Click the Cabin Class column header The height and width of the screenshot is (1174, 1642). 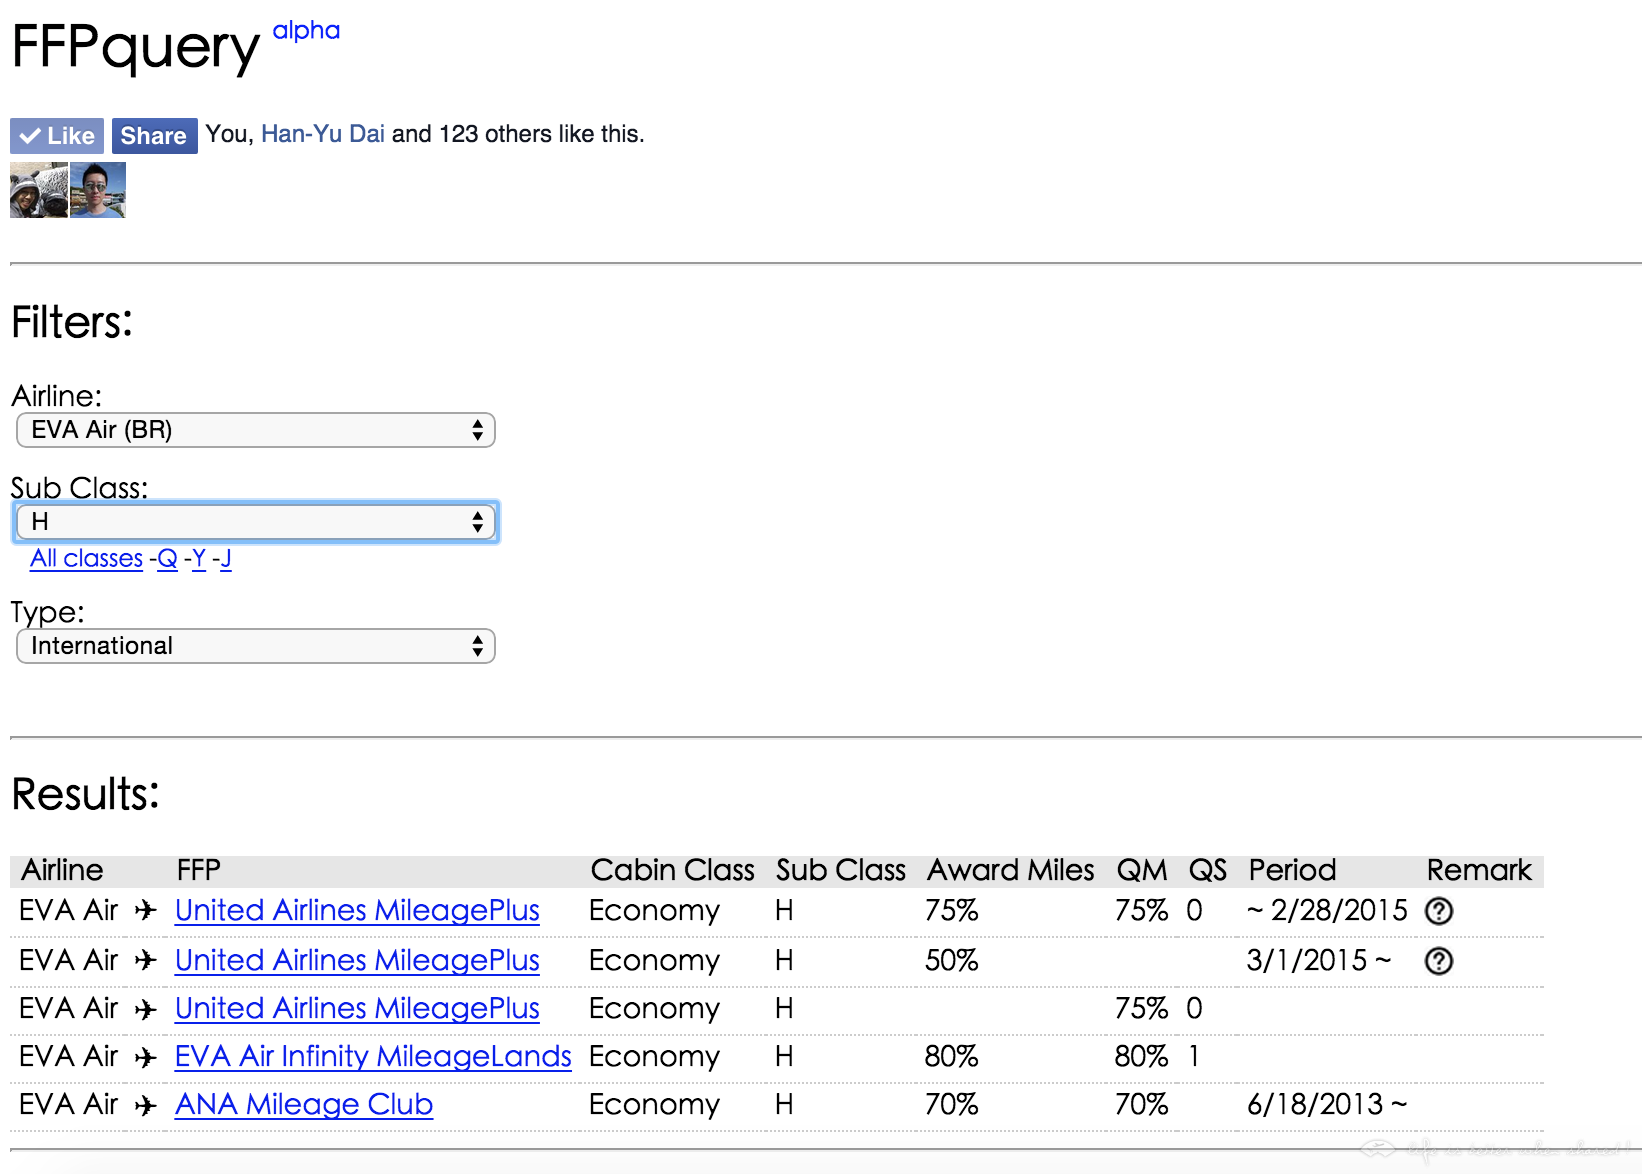click(x=673, y=870)
